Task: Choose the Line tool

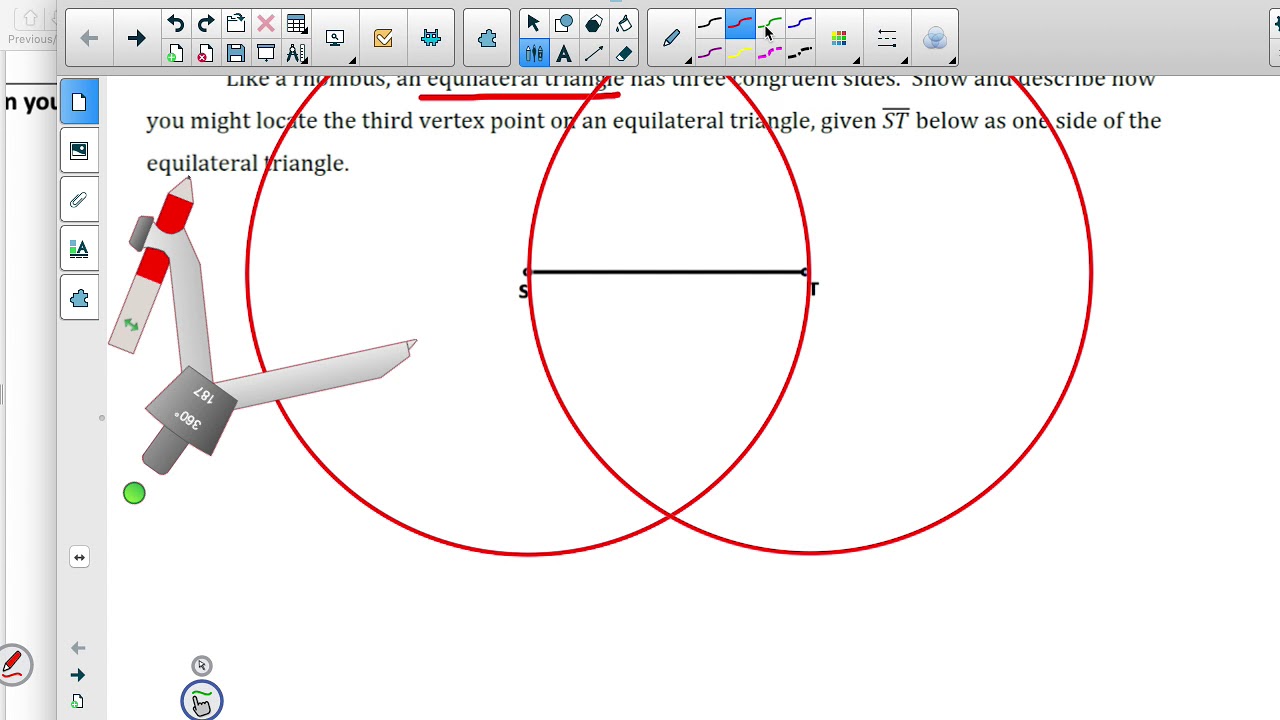Action: click(594, 53)
